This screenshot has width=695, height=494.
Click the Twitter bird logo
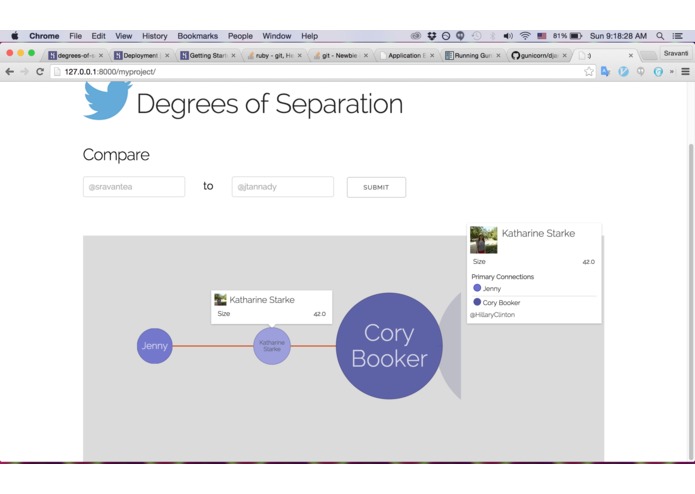pyautogui.click(x=107, y=100)
